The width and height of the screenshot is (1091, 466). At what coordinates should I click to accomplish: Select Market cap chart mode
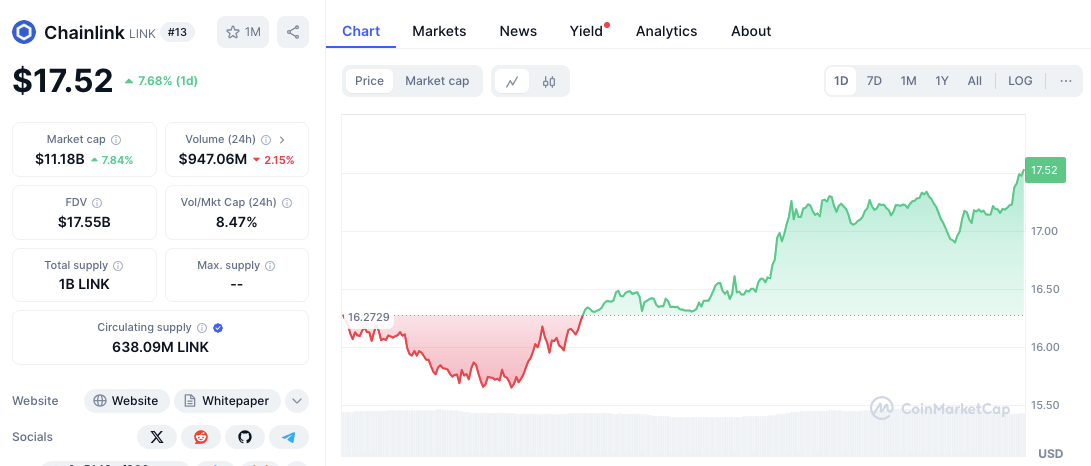click(x=437, y=81)
